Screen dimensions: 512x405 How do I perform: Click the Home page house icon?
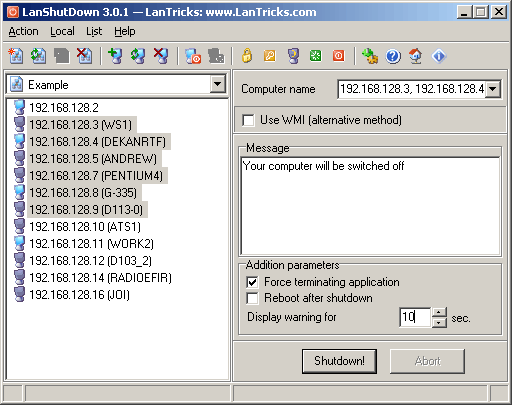[416, 56]
